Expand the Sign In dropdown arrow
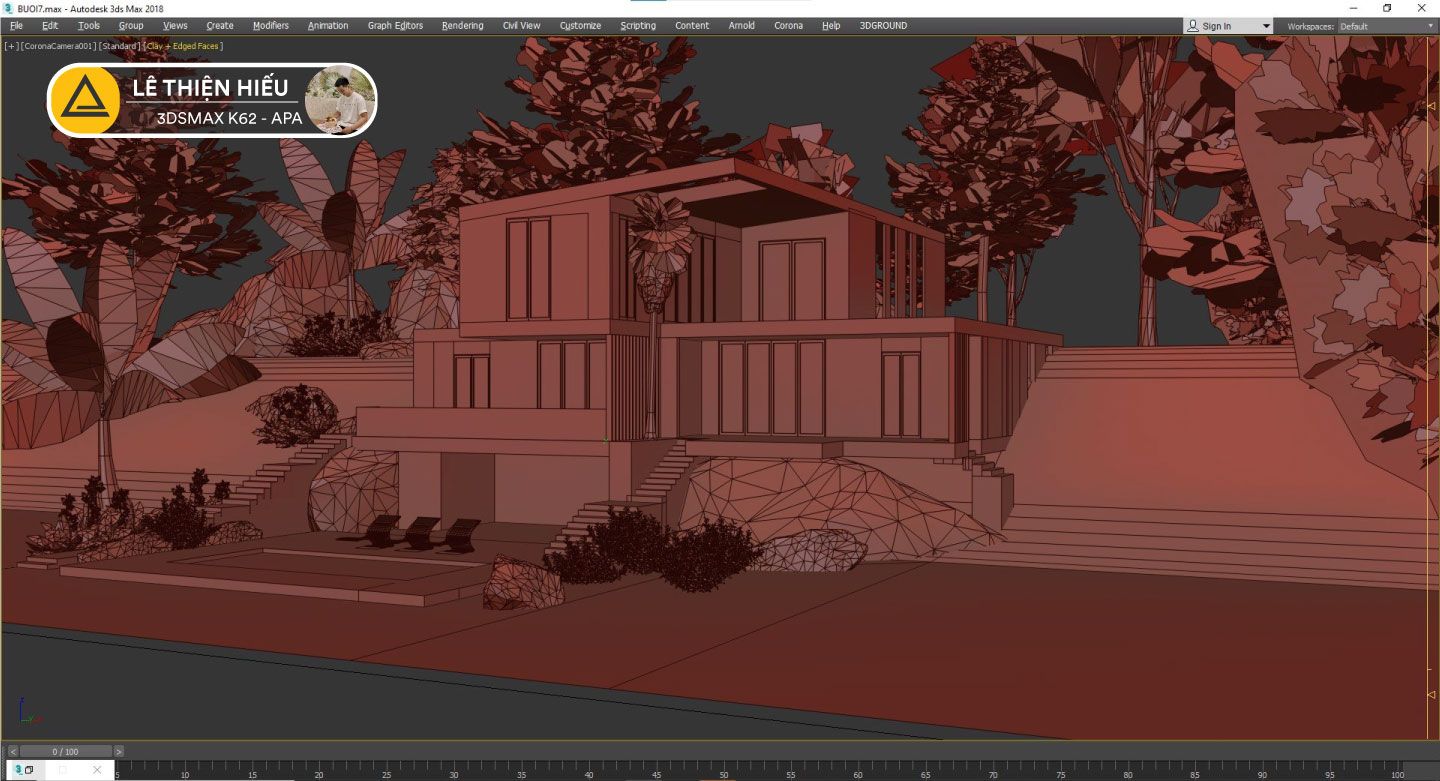The height and width of the screenshot is (781, 1440). click(1266, 26)
